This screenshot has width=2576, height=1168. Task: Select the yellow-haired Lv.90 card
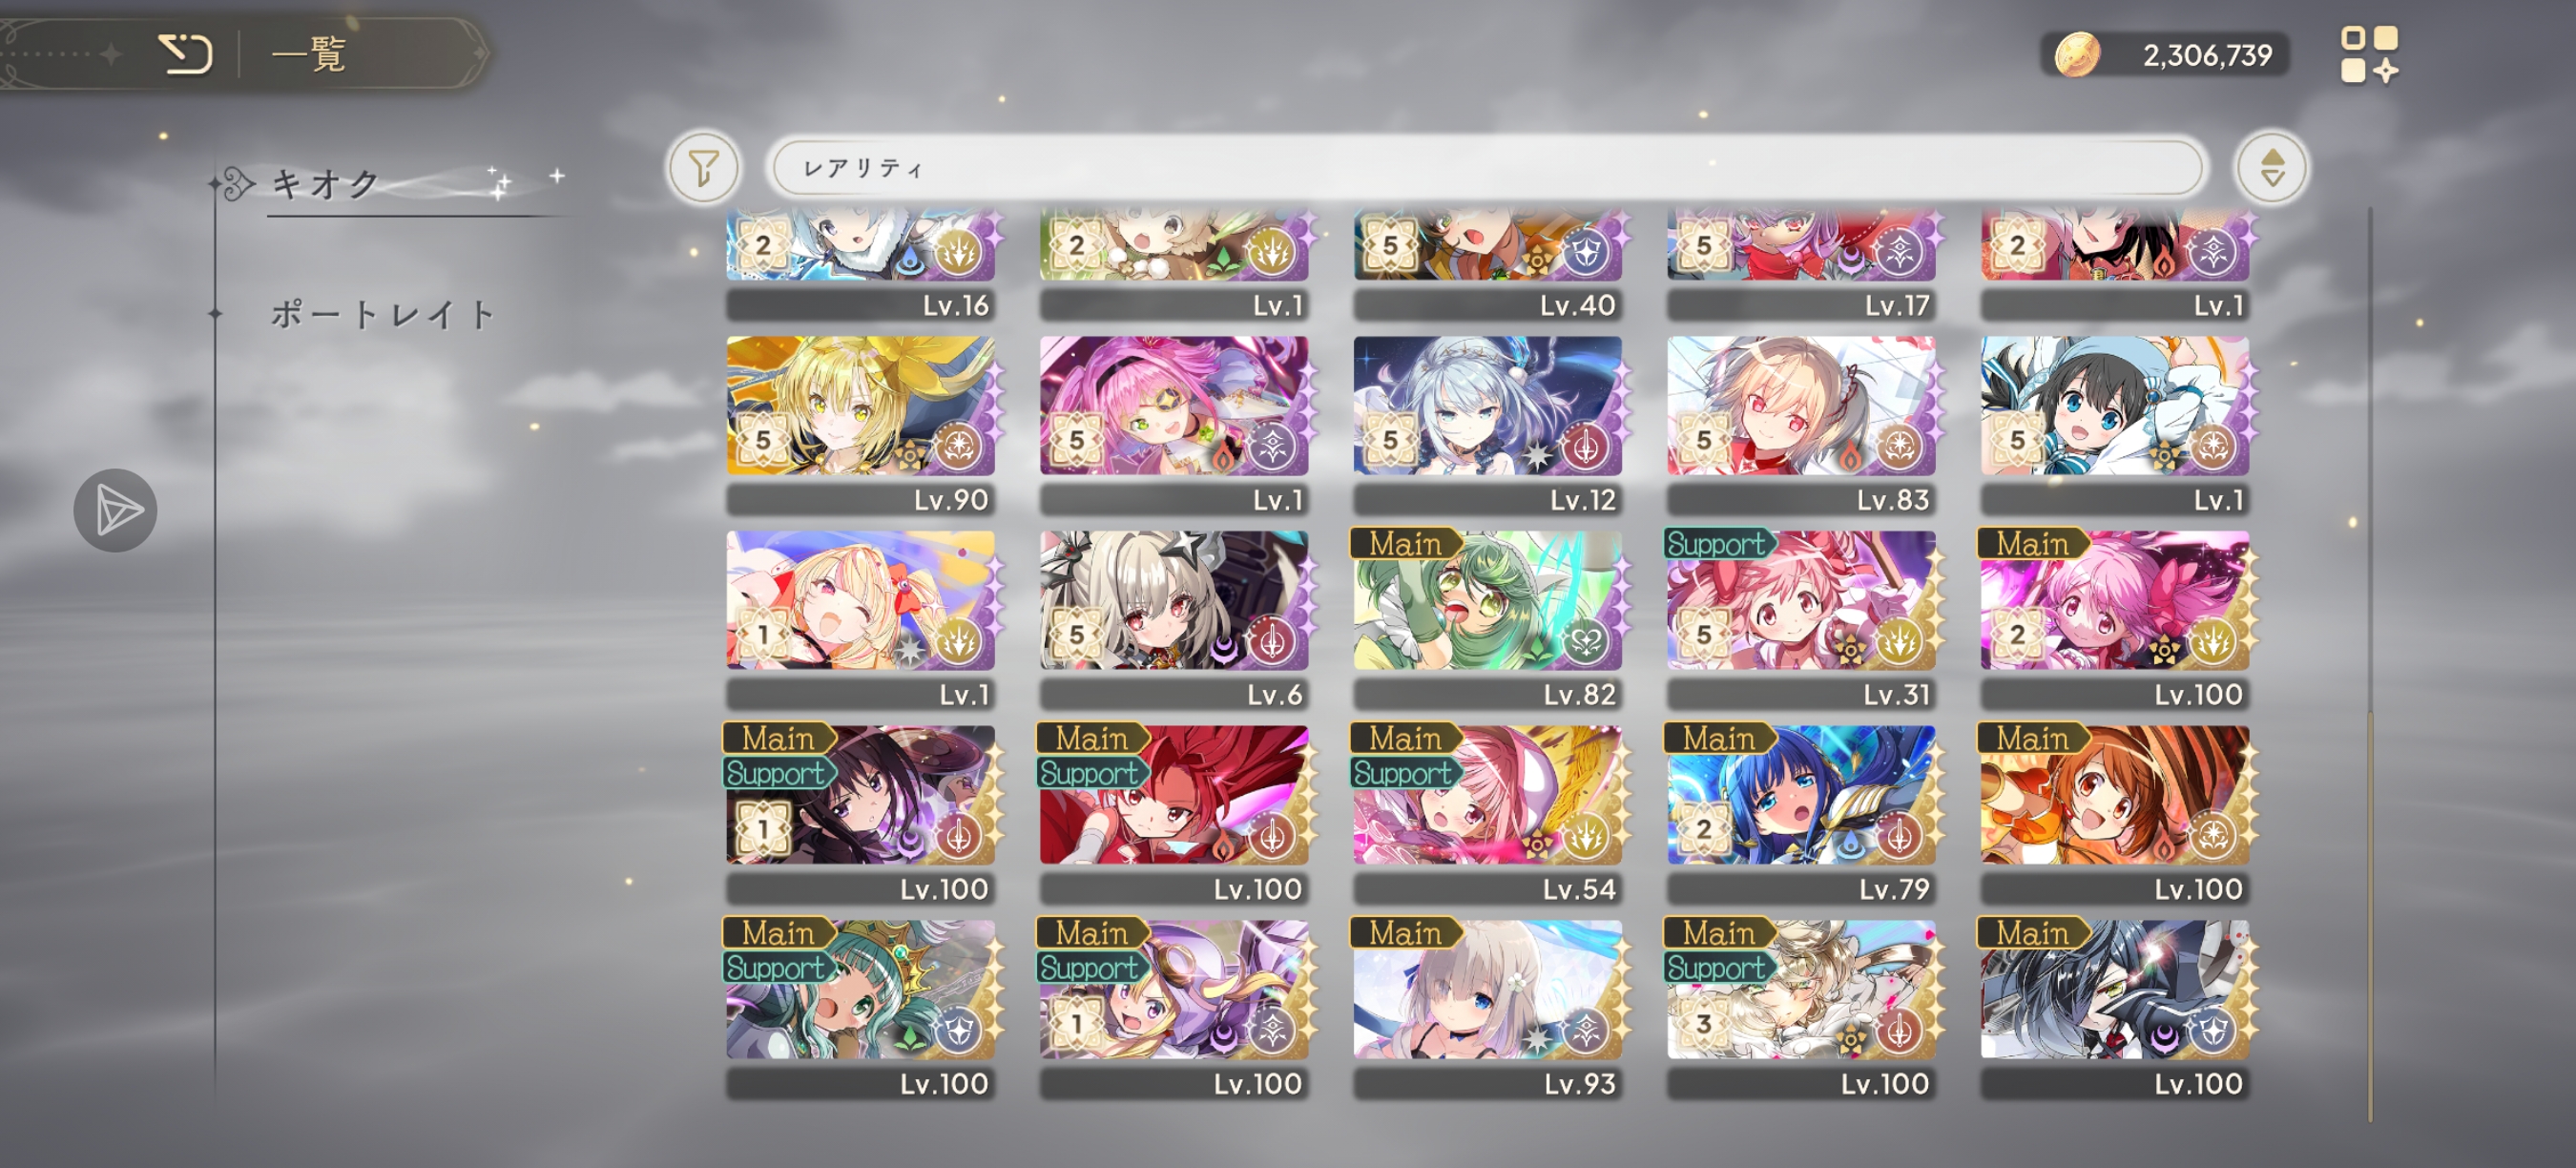[861, 424]
